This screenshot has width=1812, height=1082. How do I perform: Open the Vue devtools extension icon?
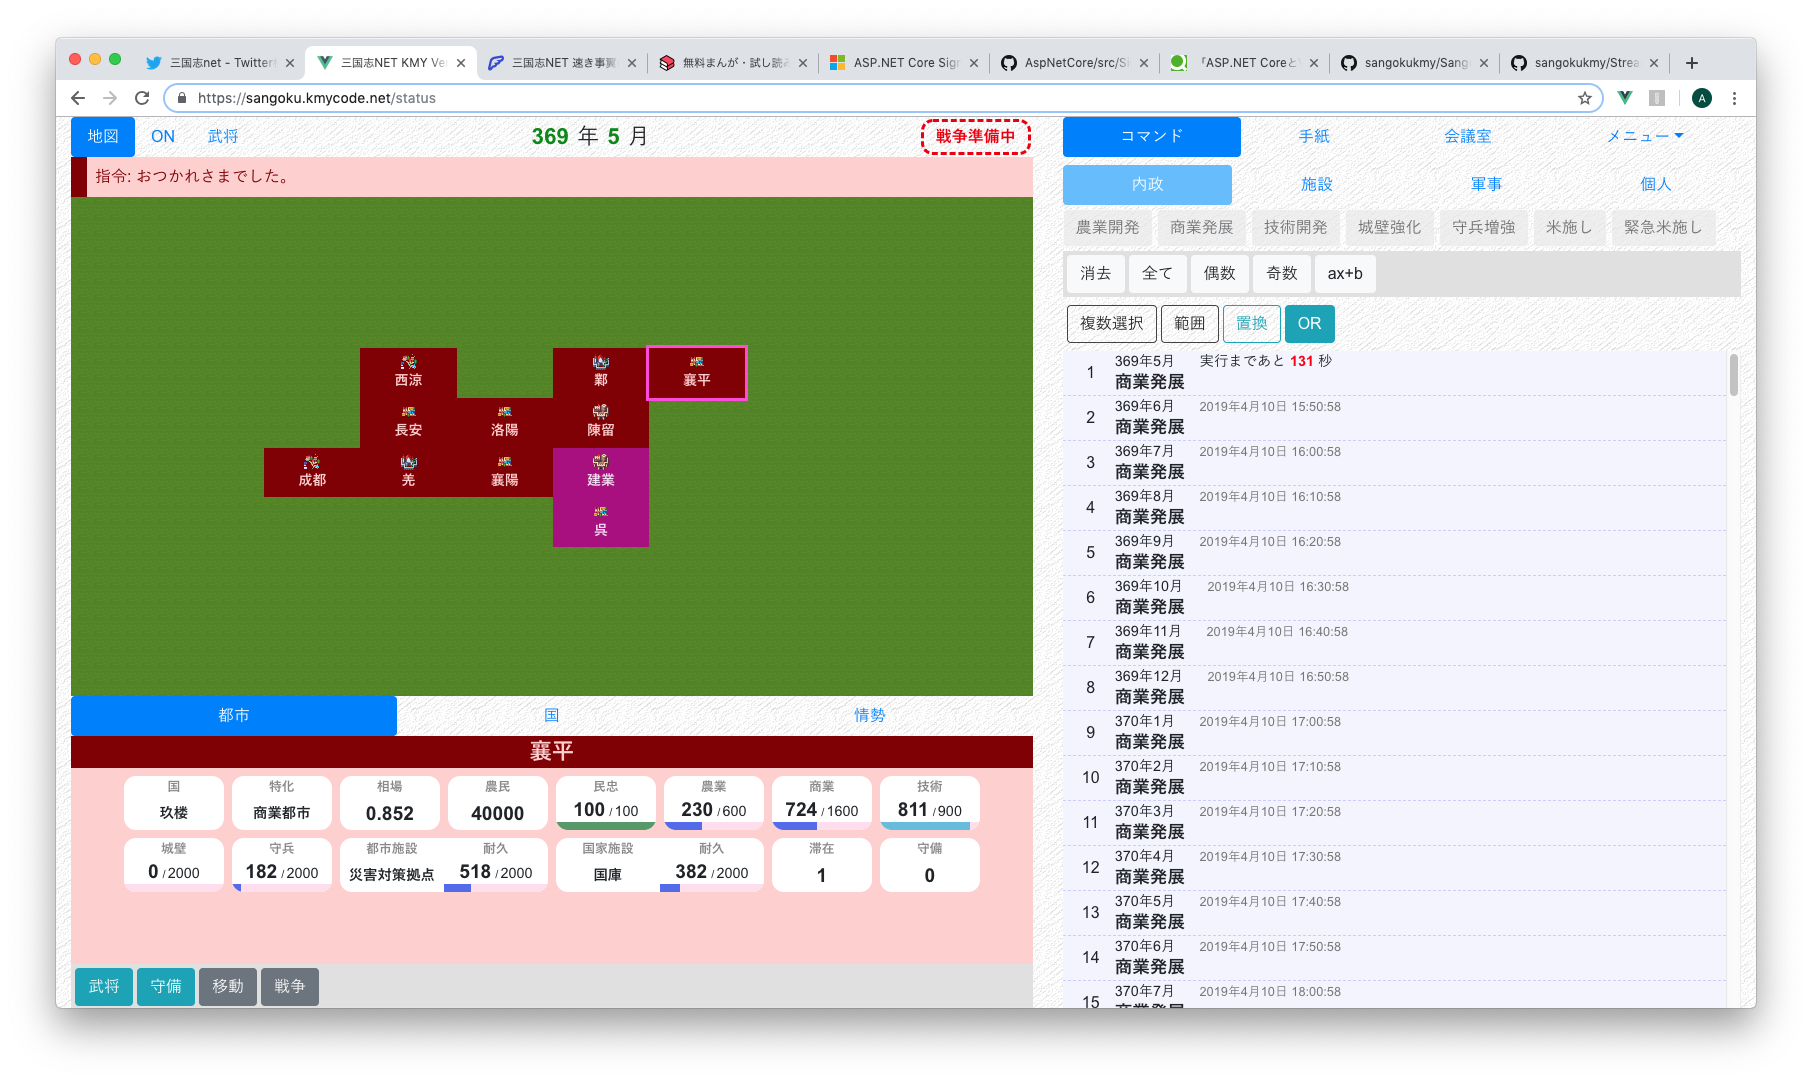point(1625,98)
